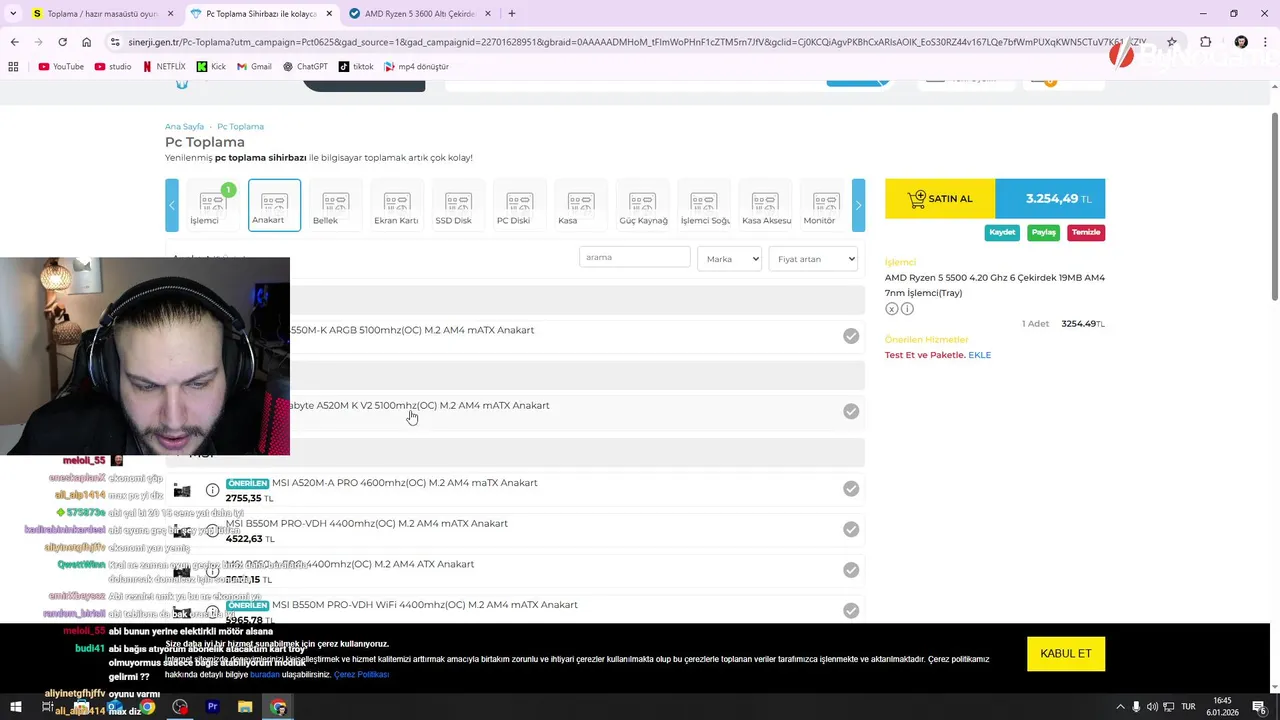Viewport: 1280px width, 720px height.
Task: Follow the Pc Toplama breadcrumb link
Action: 240,127
